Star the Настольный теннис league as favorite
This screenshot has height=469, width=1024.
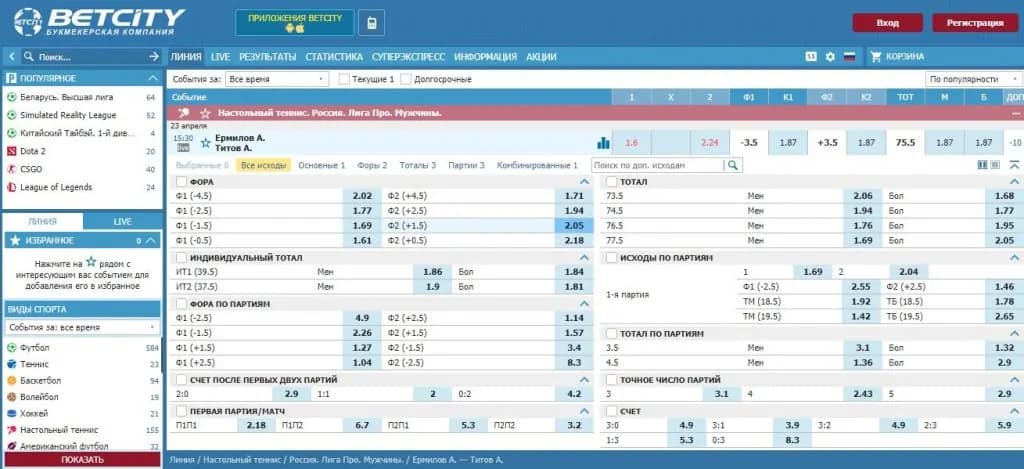click(205, 113)
